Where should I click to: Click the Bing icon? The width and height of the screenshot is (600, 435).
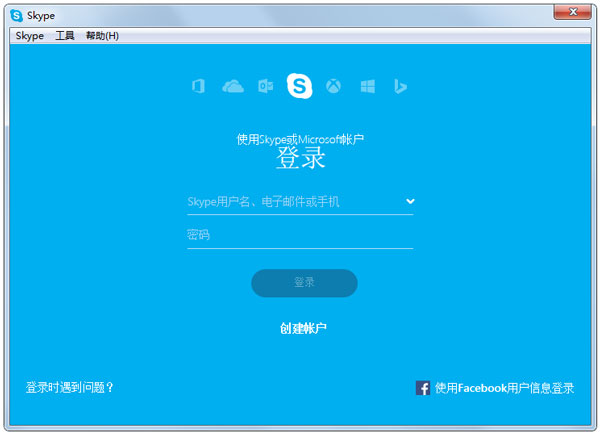coord(400,86)
